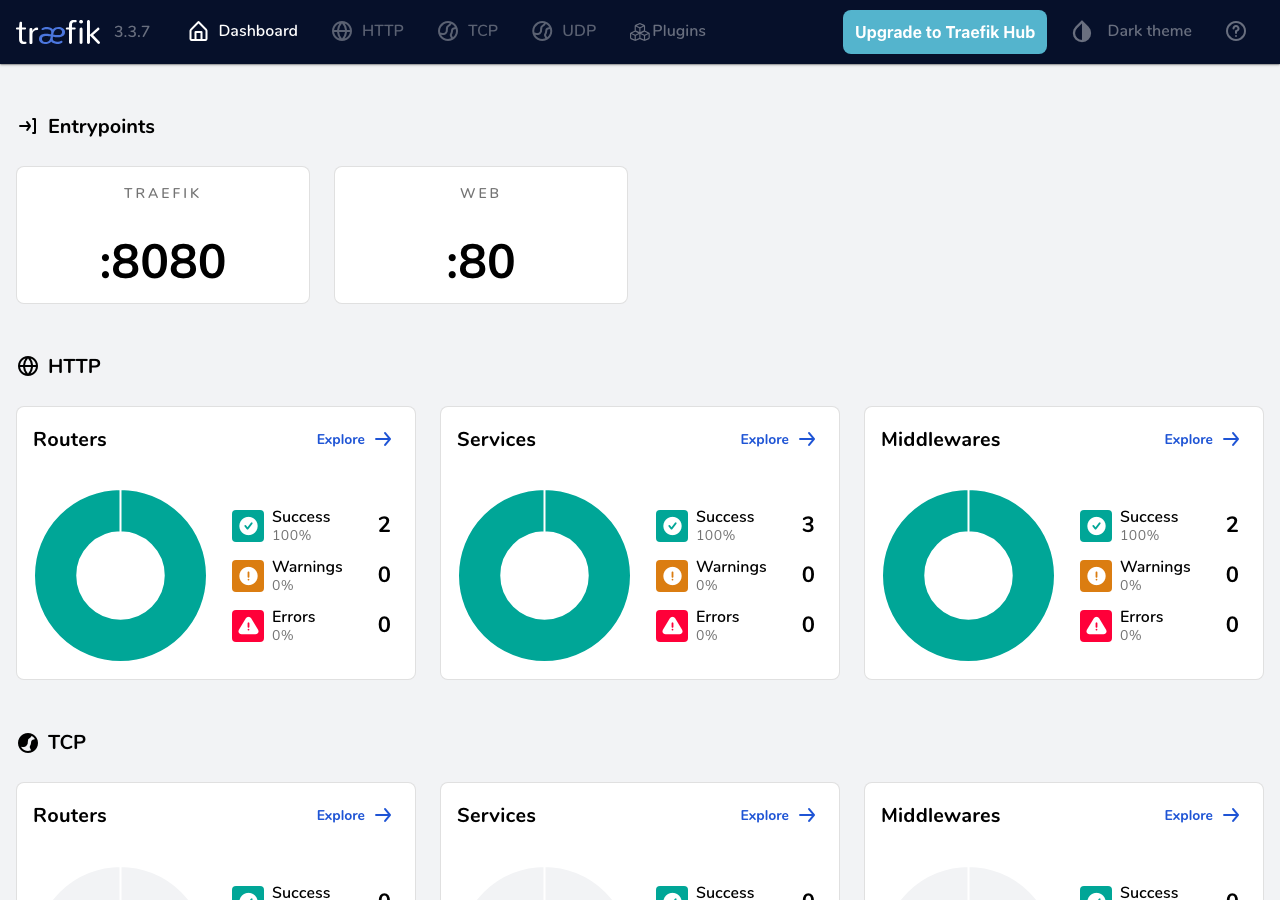Toggle the Dark theme switch
Image resolution: width=1280 pixels, height=900 pixels.
(1132, 31)
